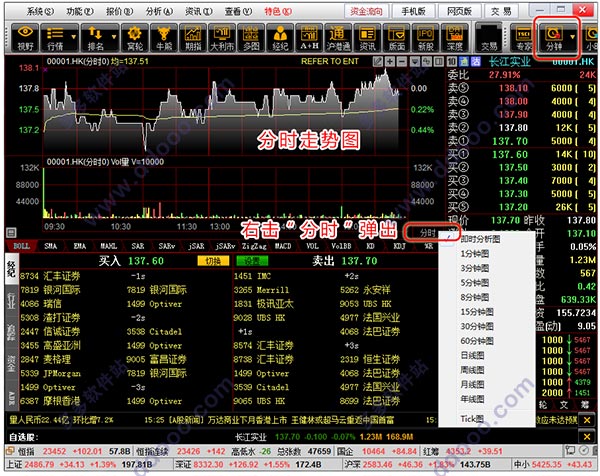This screenshot has width=600, height=476.
Task: Click the yellow 切换 button
Action: tap(213, 261)
